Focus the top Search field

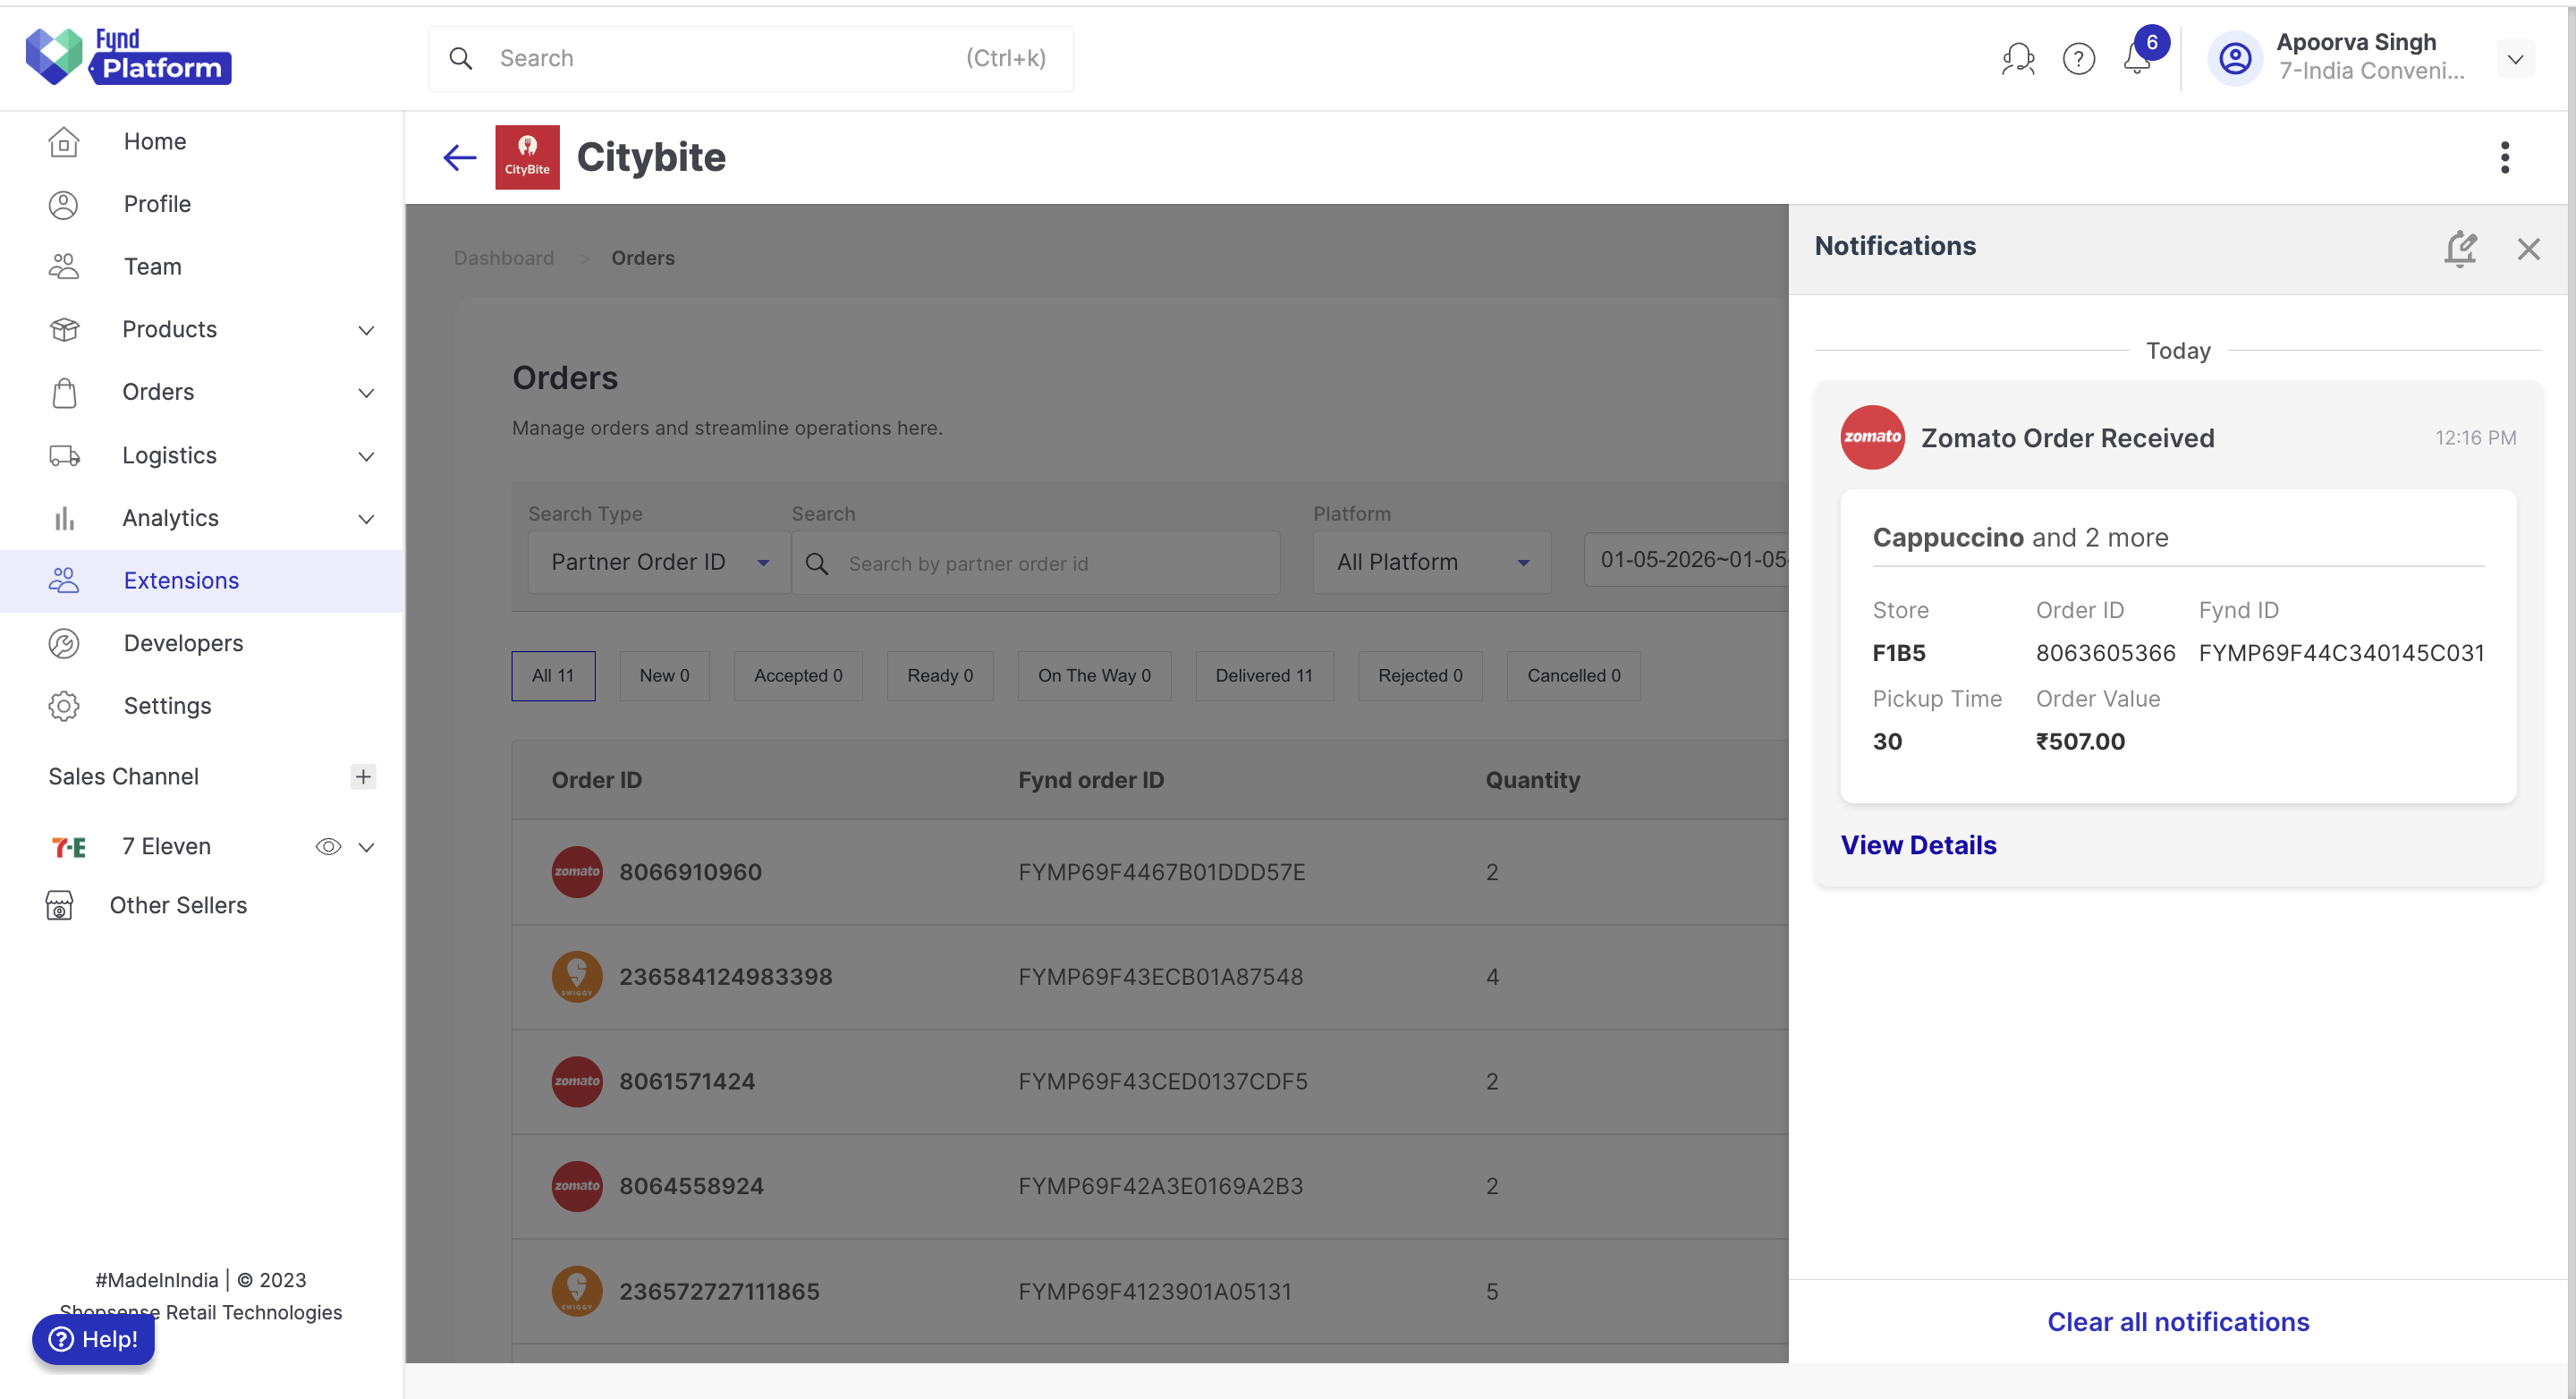[751, 58]
